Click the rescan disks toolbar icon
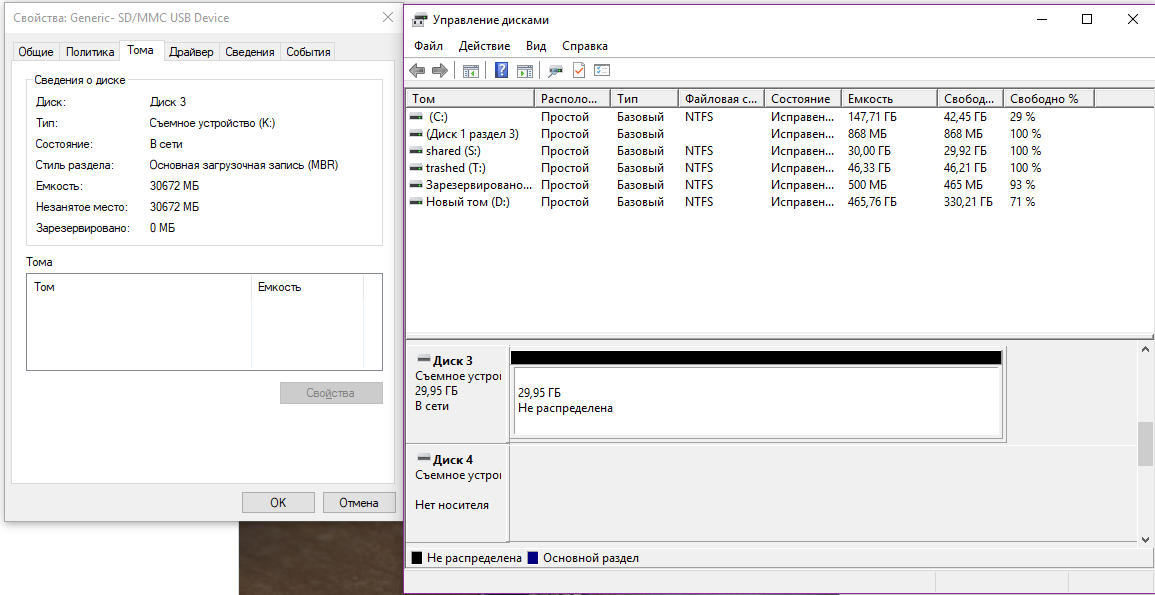Screen dimensions: 1155x595 point(556,70)
